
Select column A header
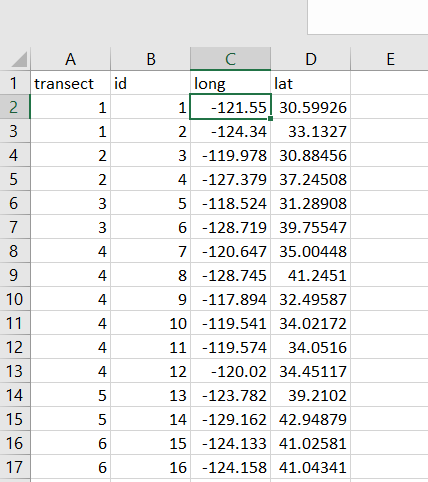coord(70,59)
